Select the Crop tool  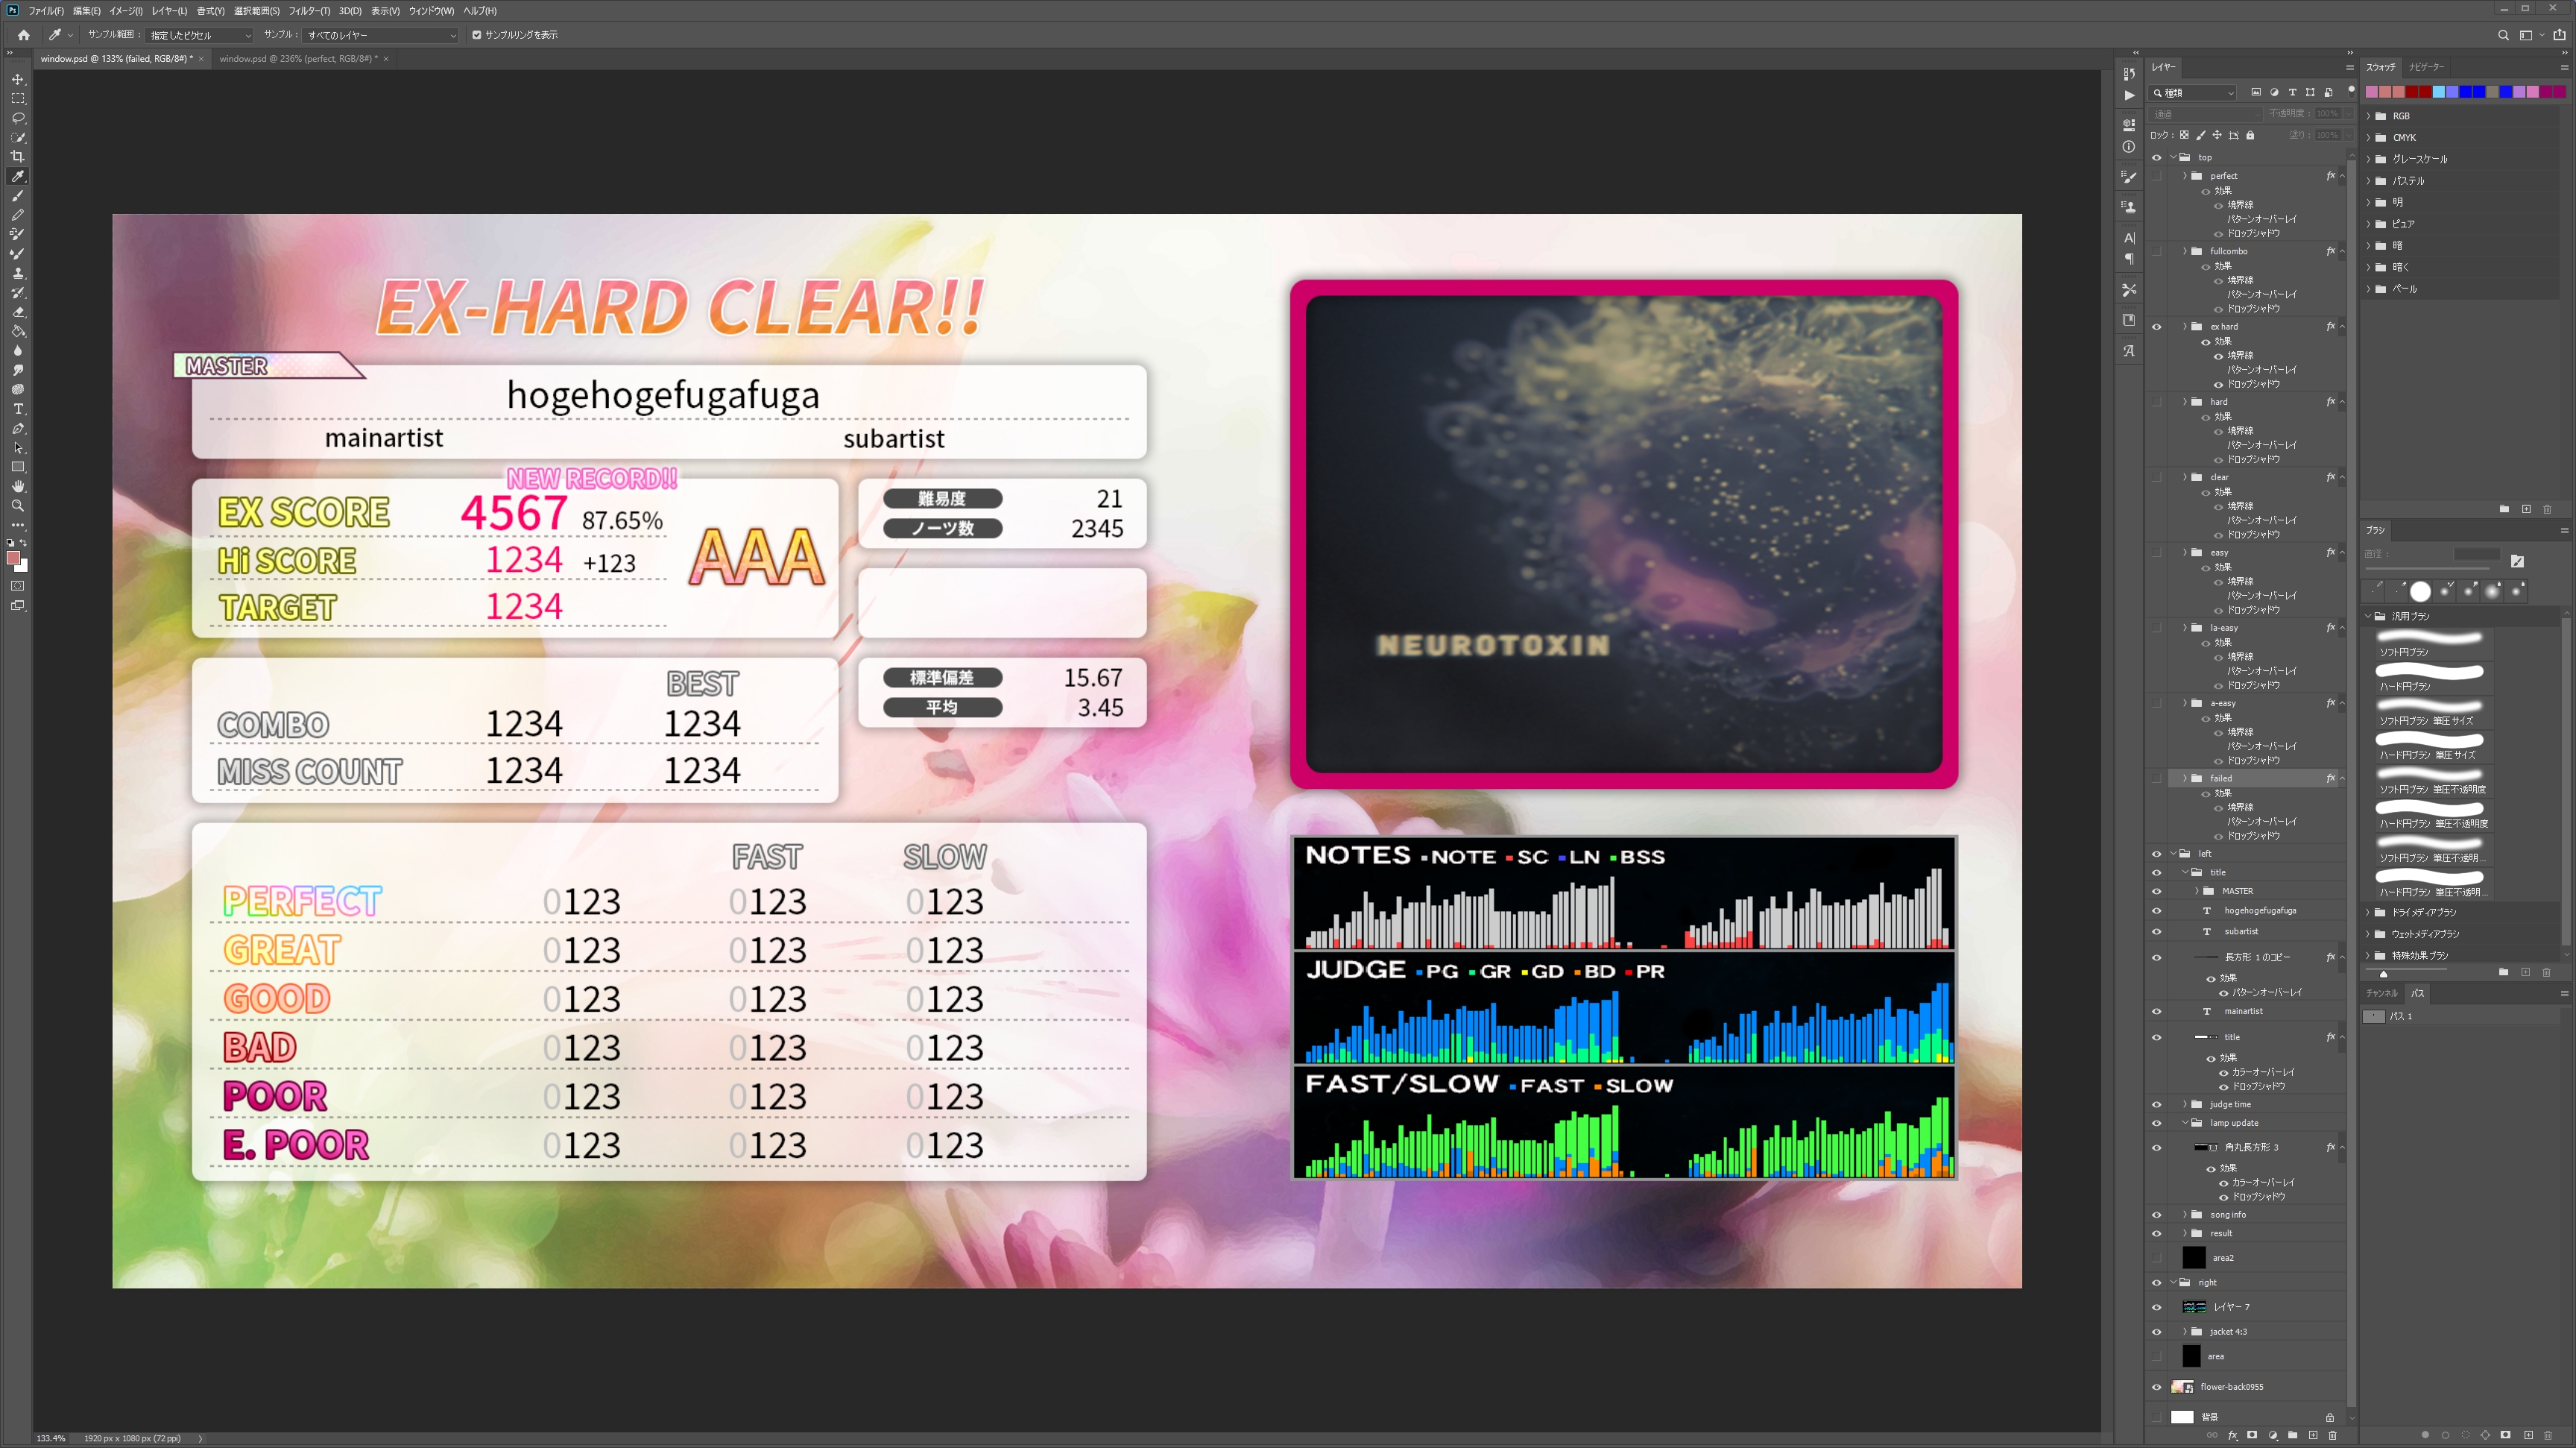pos(18,157)
